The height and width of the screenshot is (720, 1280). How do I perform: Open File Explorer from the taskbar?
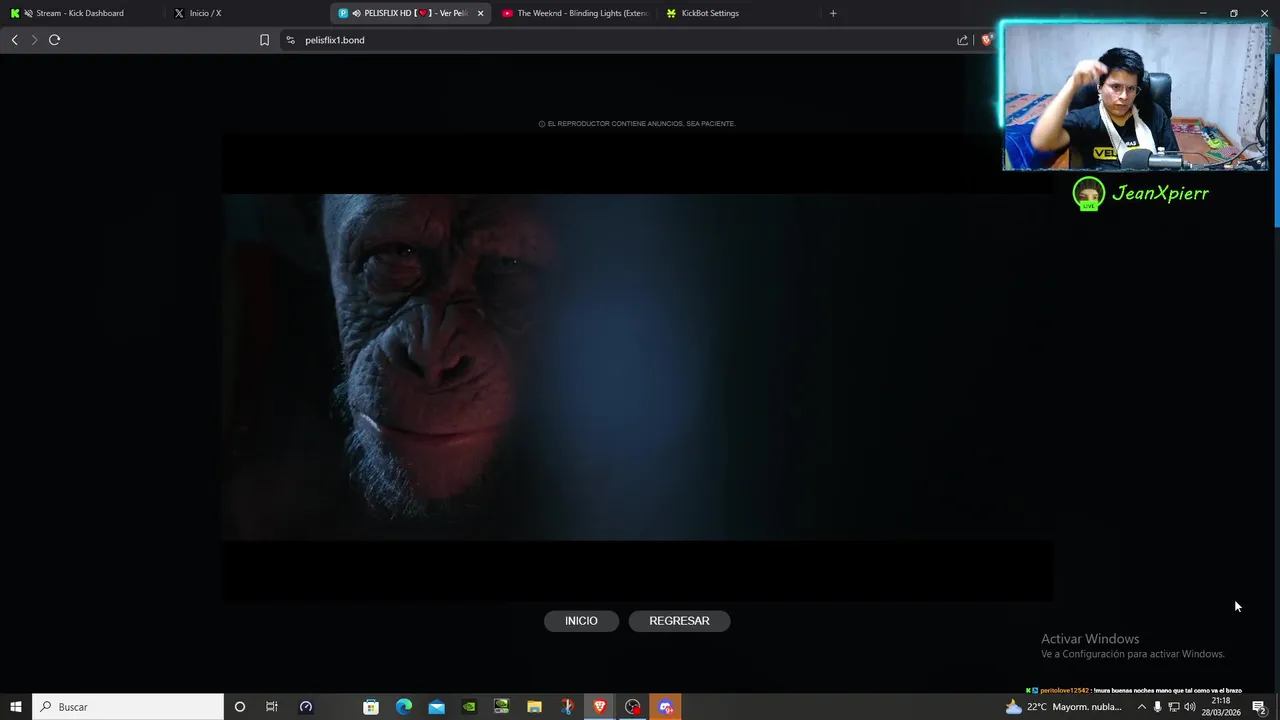tap(535, 707)
